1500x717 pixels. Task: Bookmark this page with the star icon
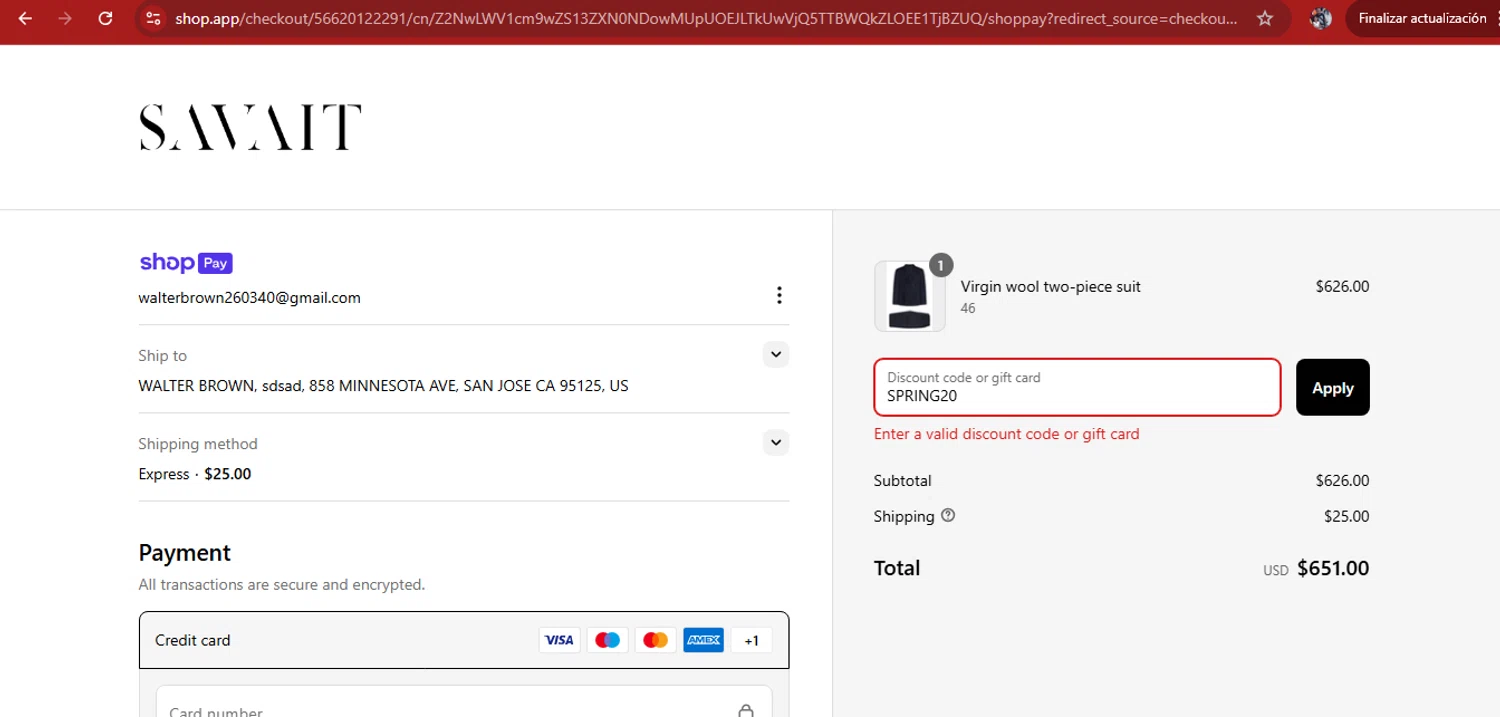[x=1265, y=19]
